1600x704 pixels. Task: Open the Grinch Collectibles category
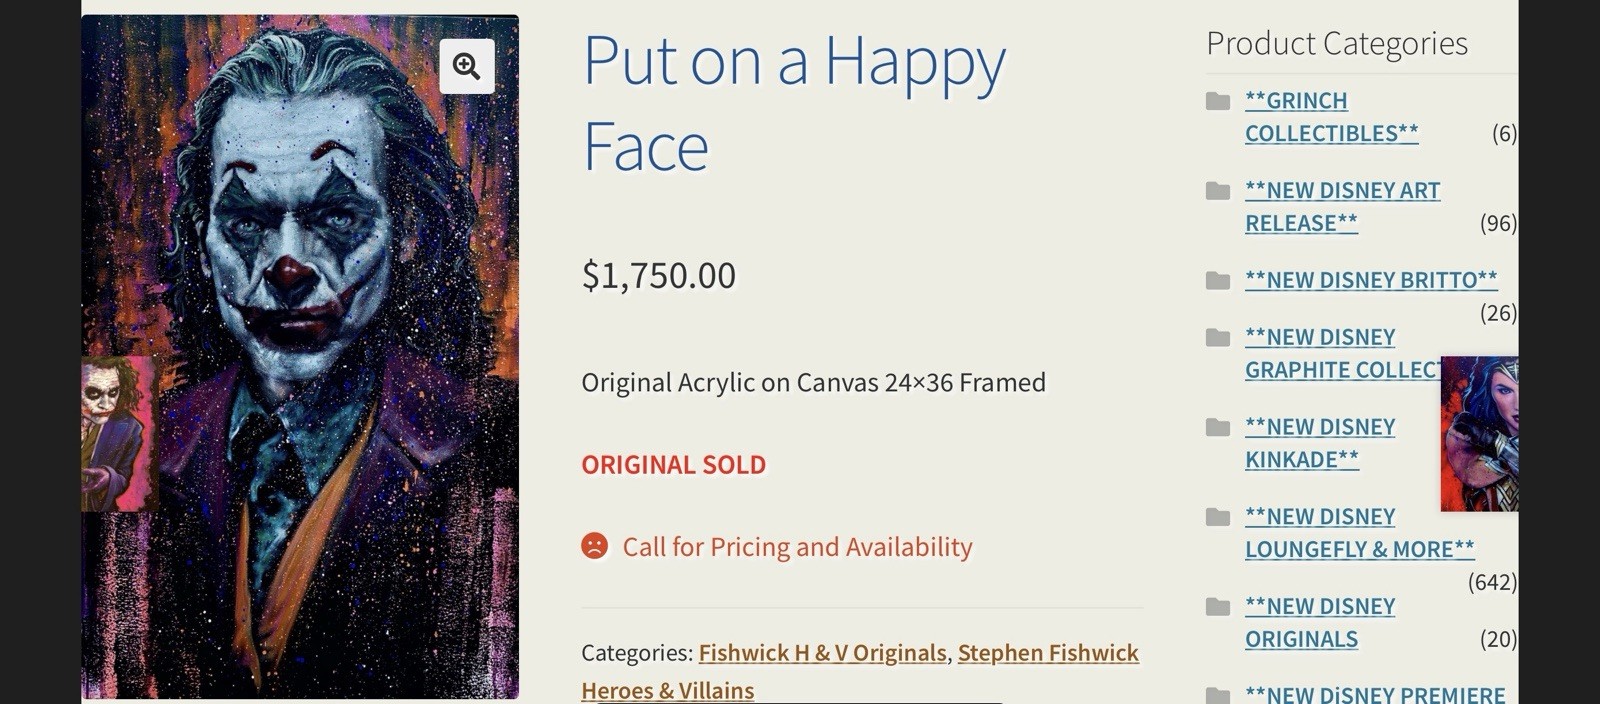(1330, 117)
